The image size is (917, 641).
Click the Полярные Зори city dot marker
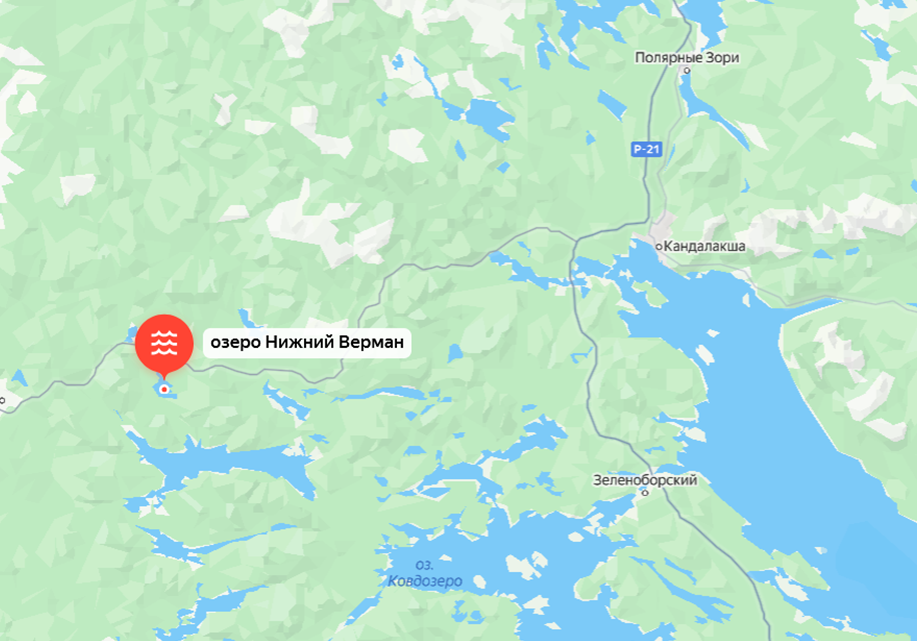coord(687,70)
